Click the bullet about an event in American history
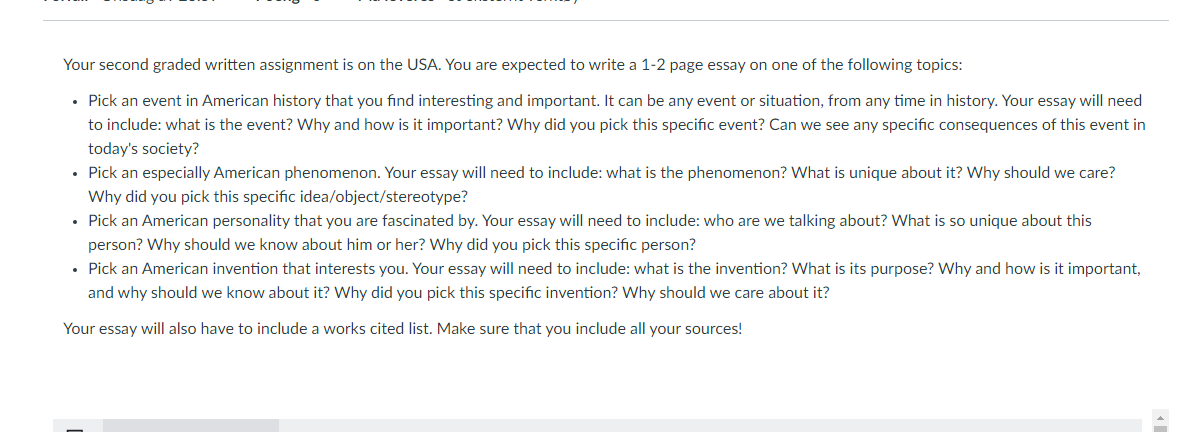 [617, 124]
